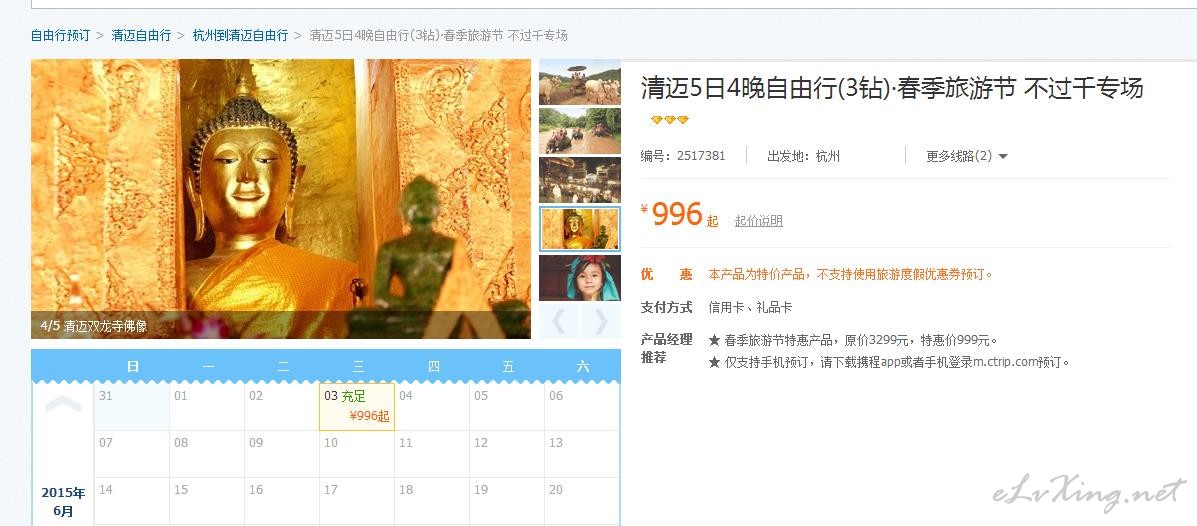Click calendar date 10

click(357, 454)
